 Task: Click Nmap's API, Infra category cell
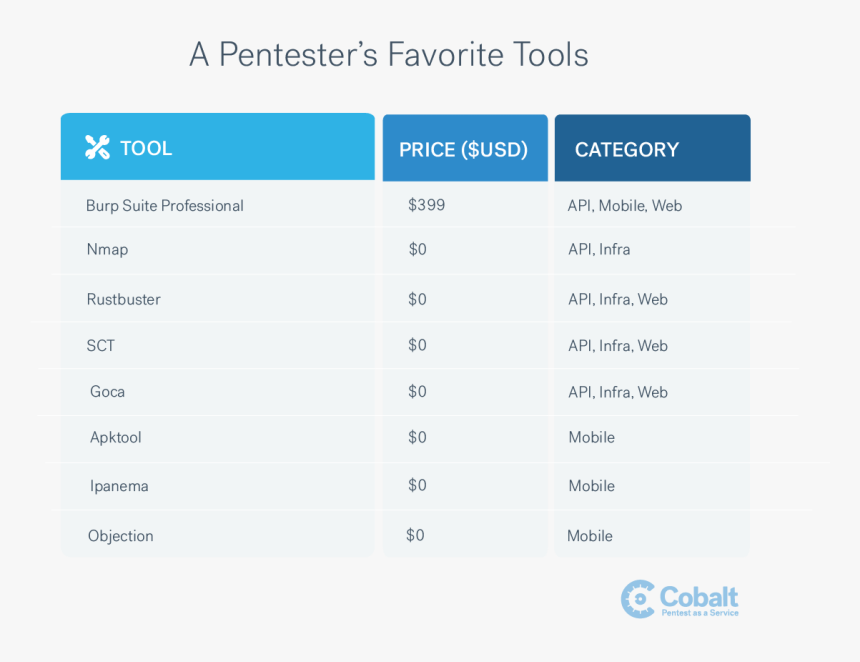599,250
